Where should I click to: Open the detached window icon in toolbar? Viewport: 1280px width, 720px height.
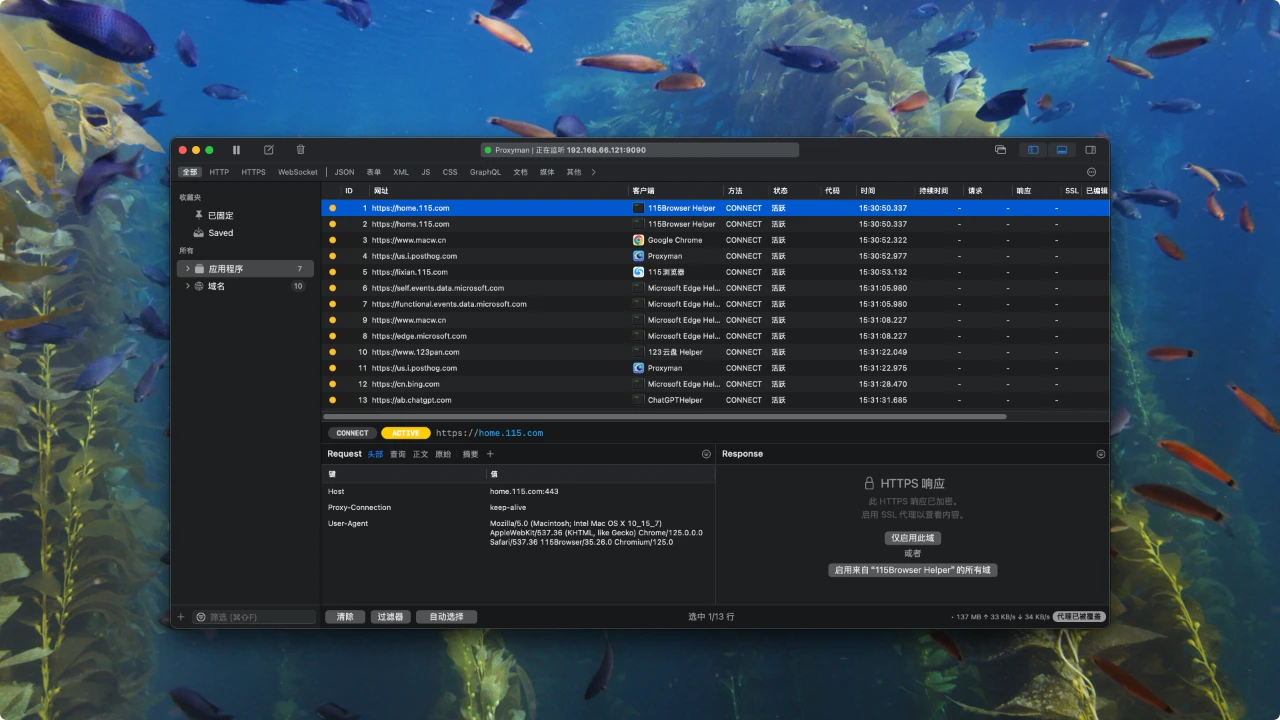tap(1000, 150)
